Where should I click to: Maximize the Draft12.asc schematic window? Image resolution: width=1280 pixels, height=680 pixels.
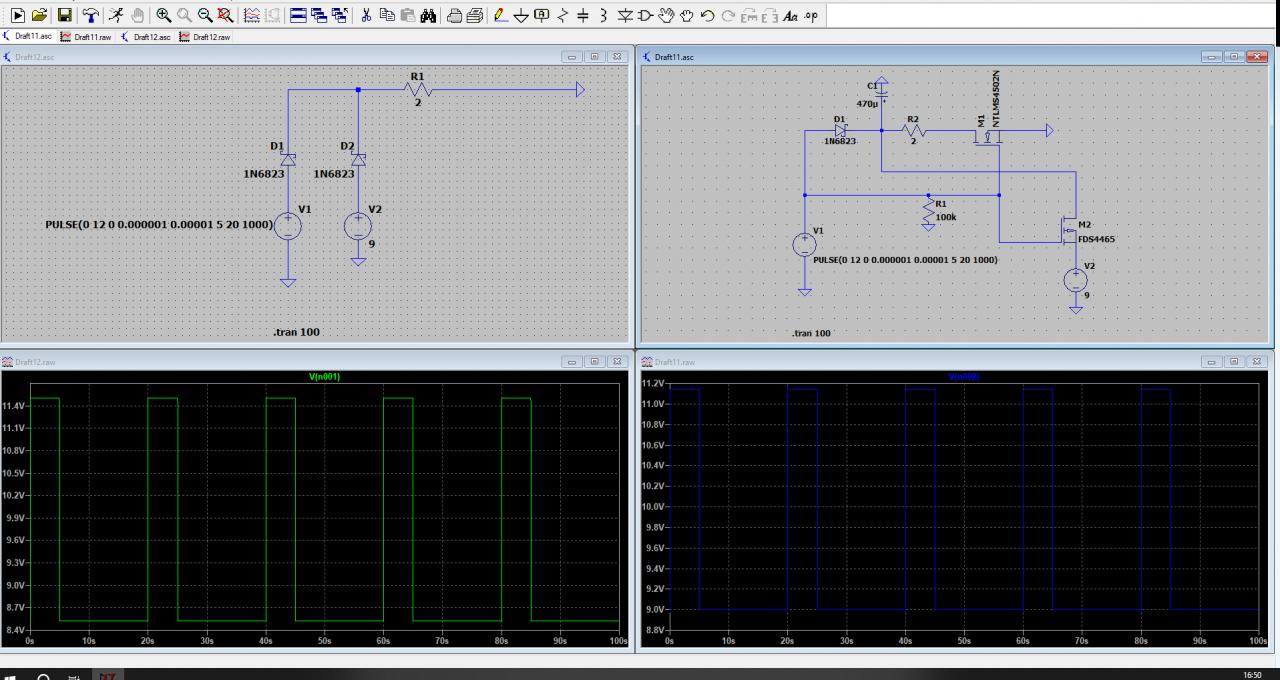pos(595,57)
